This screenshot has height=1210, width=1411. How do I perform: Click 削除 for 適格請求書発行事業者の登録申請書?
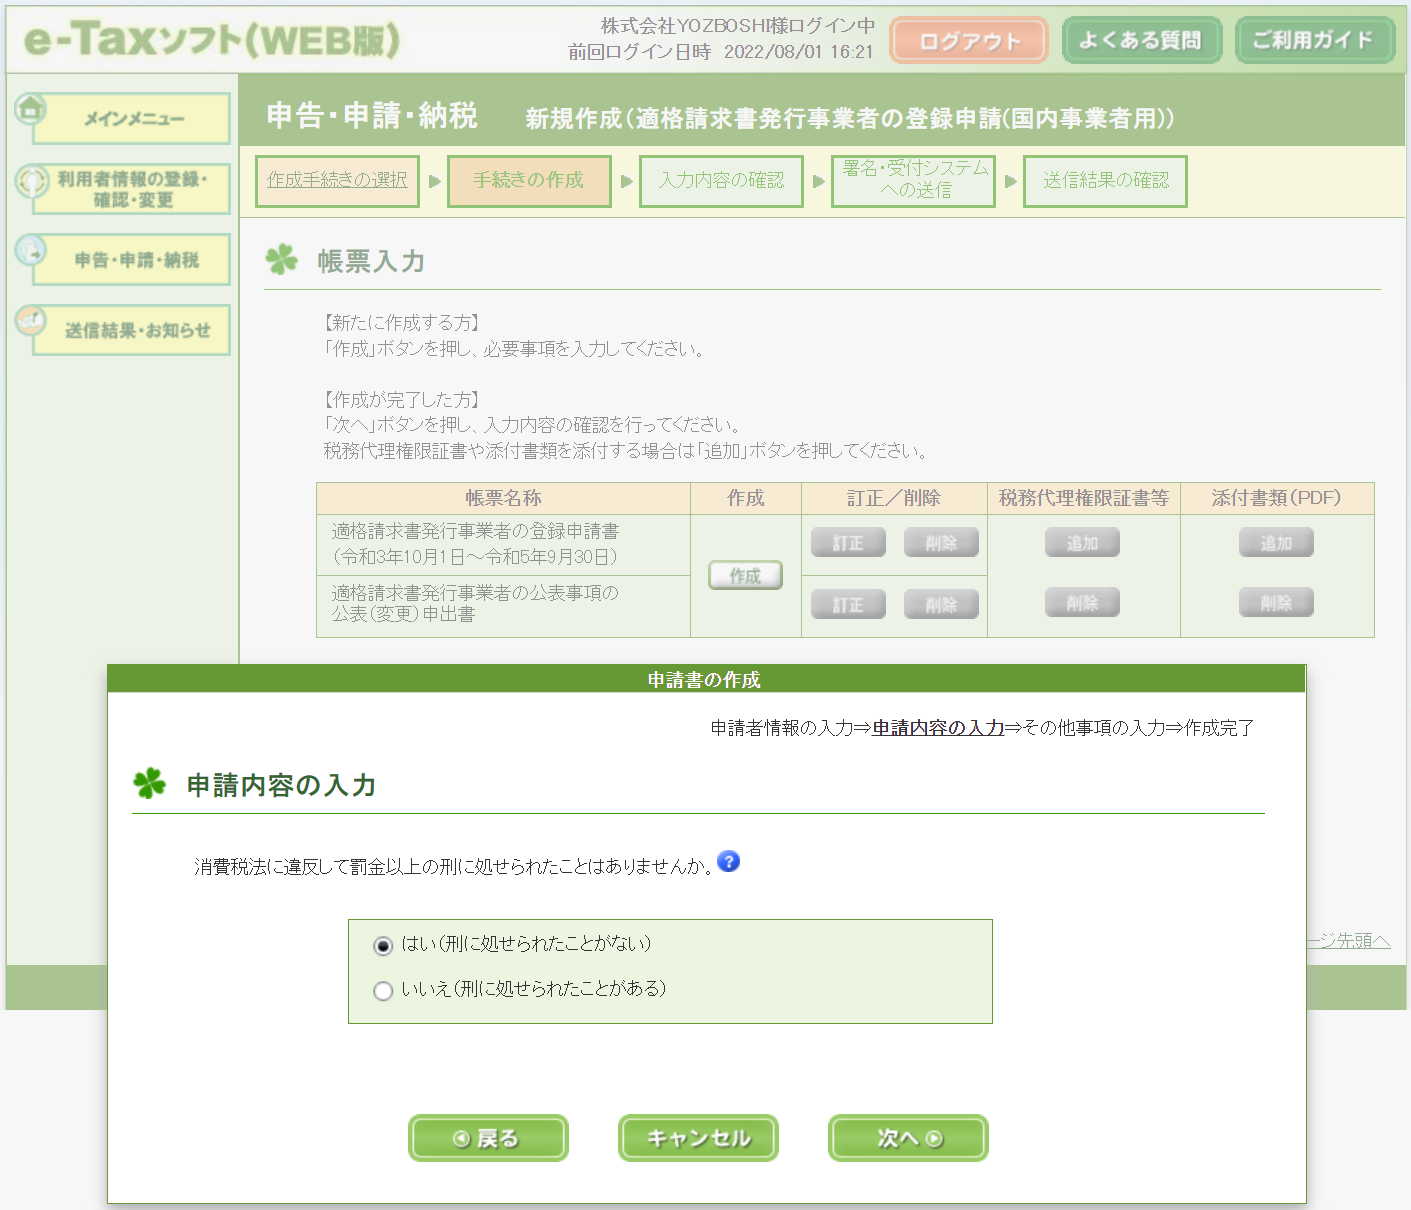[941, 543]
